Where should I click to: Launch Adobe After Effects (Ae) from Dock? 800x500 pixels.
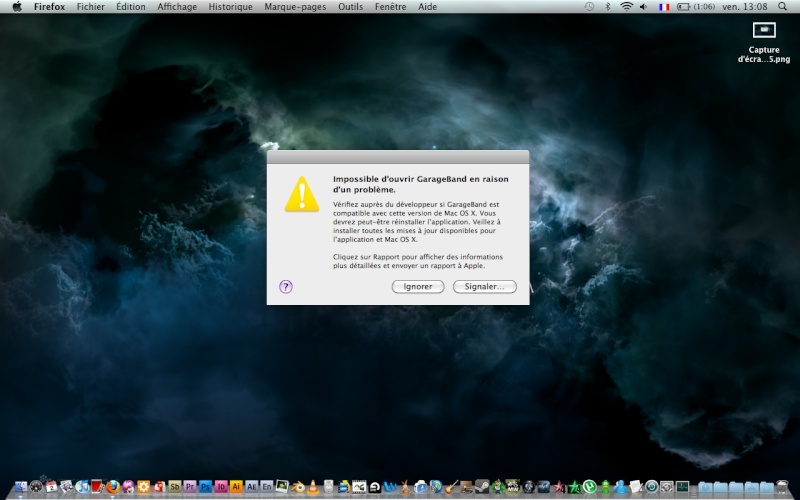[x=251, y=487]
